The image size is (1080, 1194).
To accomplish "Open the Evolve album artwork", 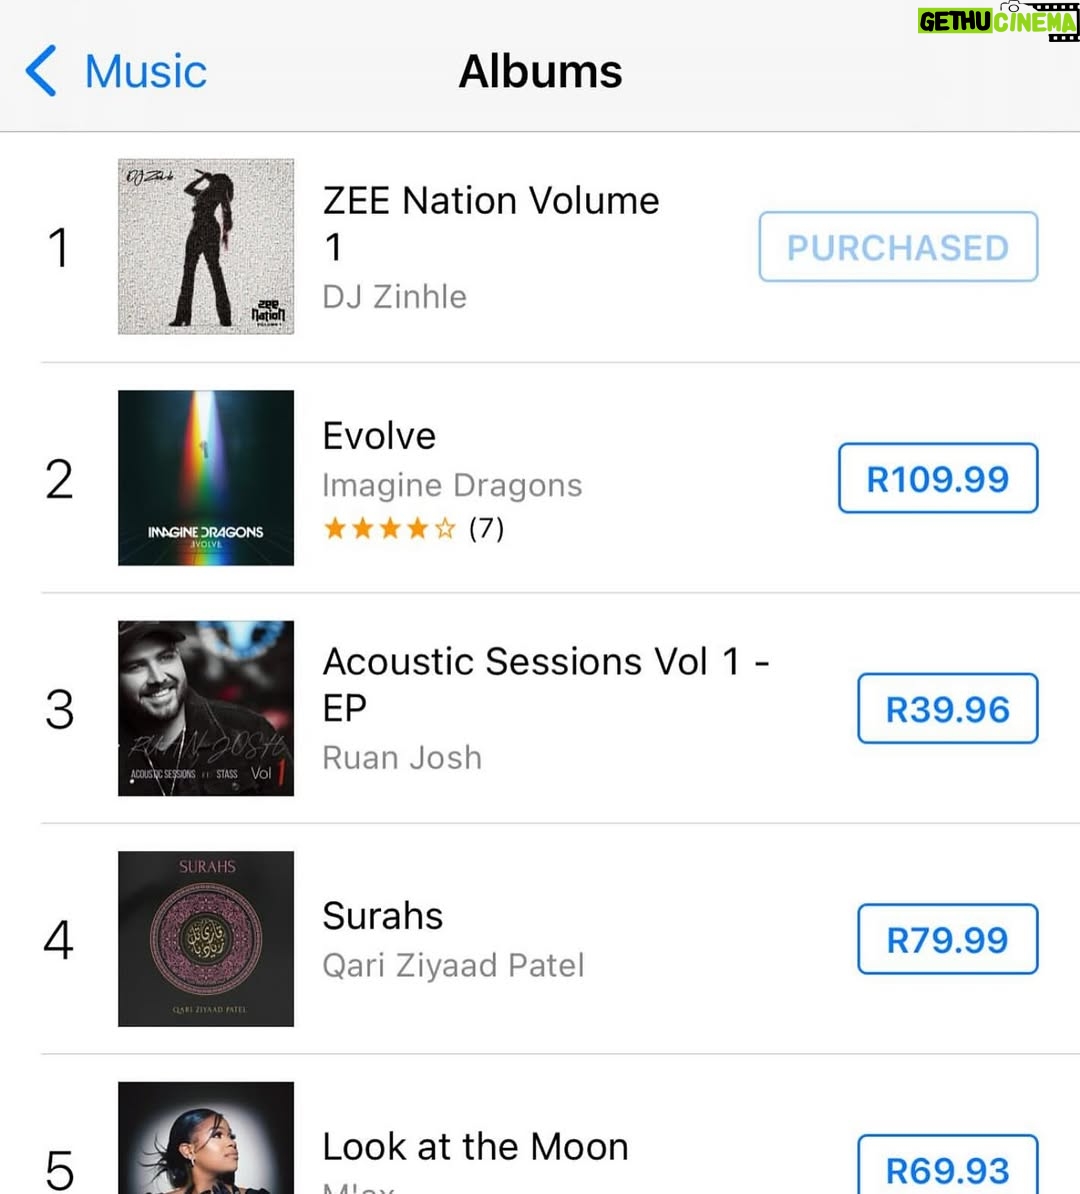I will pyautogui.click(x=206, y=478).
